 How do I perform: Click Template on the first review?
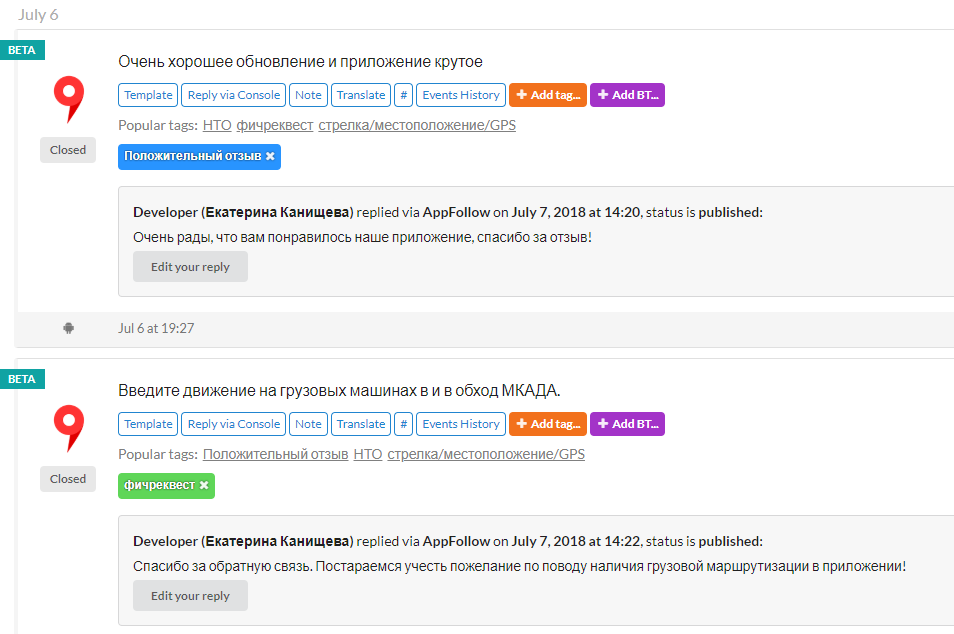point(148,95)
